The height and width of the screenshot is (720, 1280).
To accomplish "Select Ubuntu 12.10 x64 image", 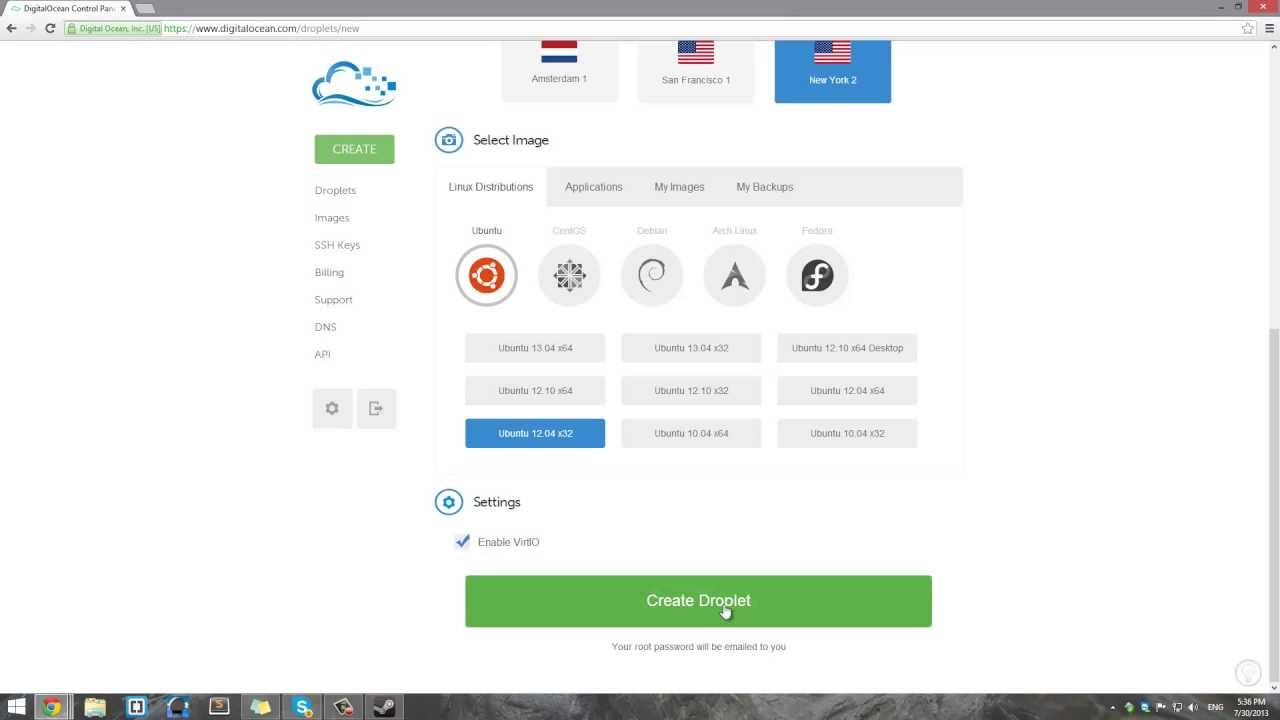I will [535, 391].
